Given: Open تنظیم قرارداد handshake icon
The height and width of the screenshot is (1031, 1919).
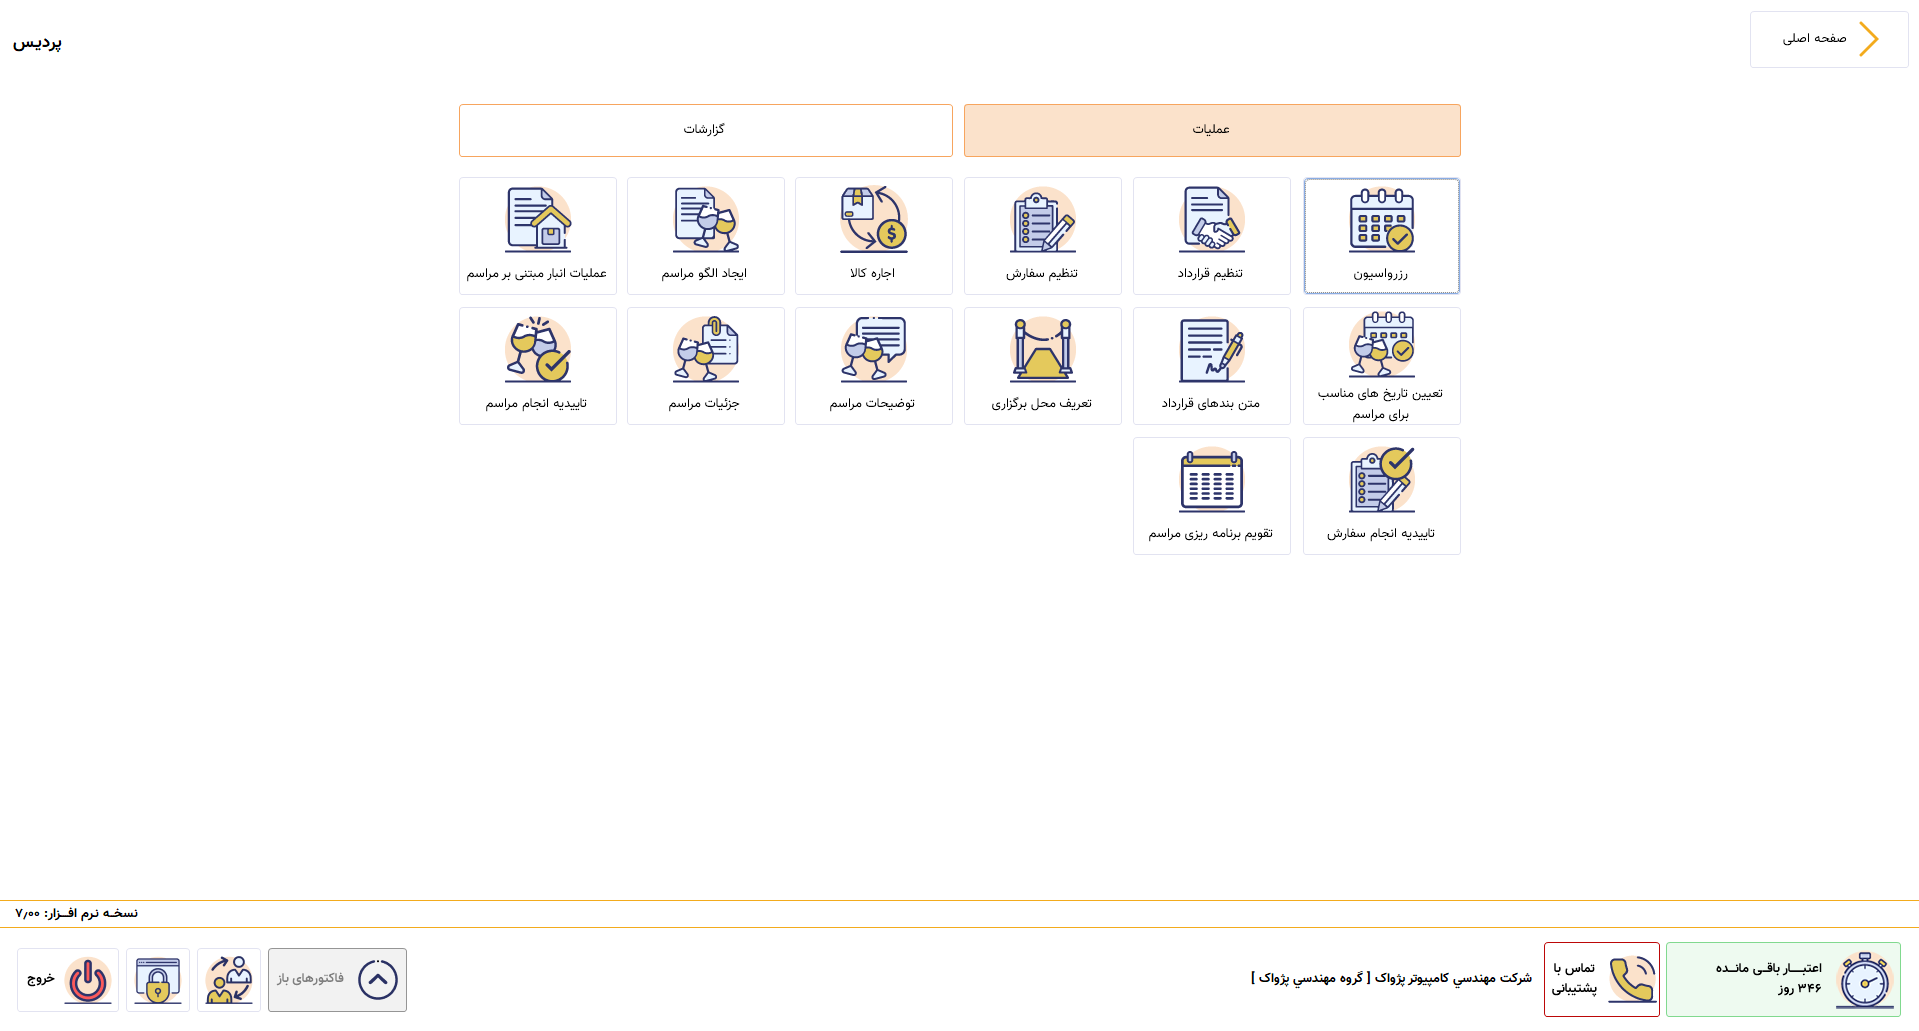Looking at the screenshot, I should coord(1211,222).
